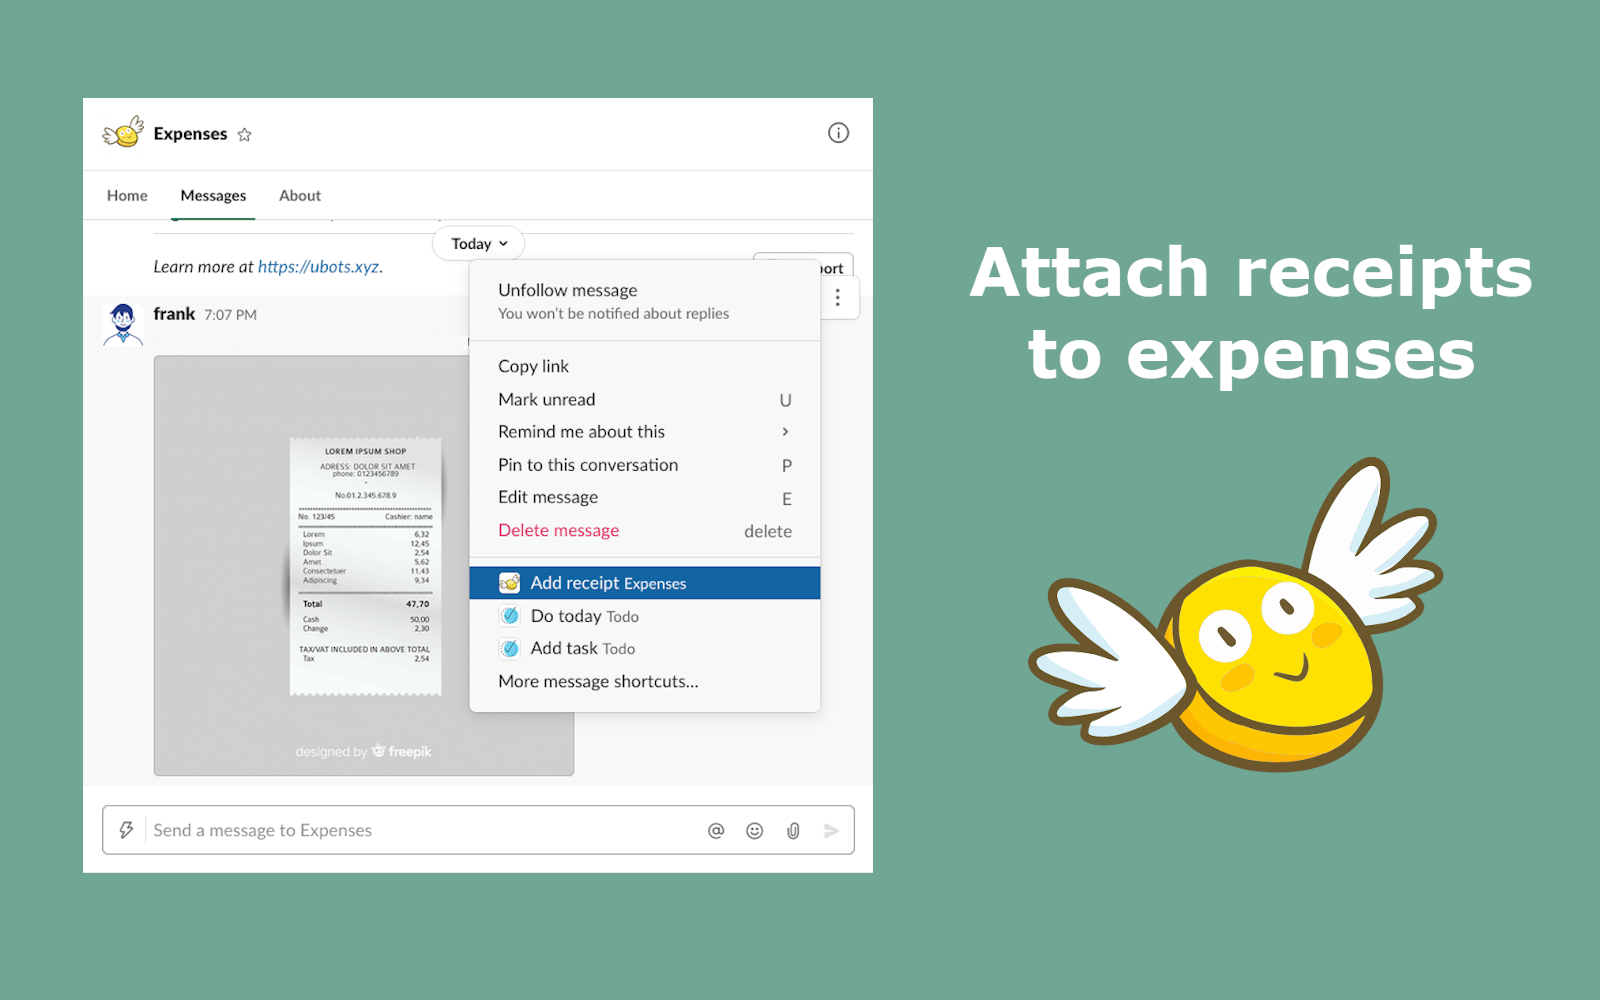Open the shortcuts lightning bolt
Viewport: 1600px width, 1000px height.
click(x=126, y=830)
